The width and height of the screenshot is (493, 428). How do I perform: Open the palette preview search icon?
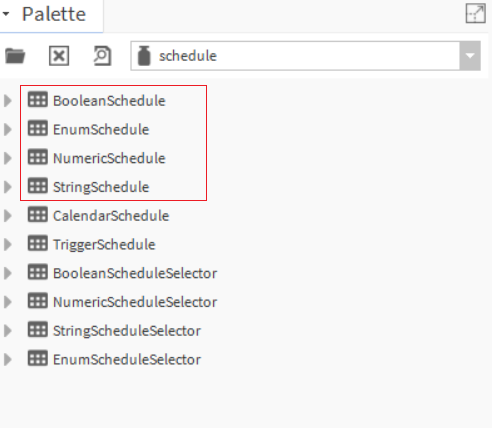102,56
